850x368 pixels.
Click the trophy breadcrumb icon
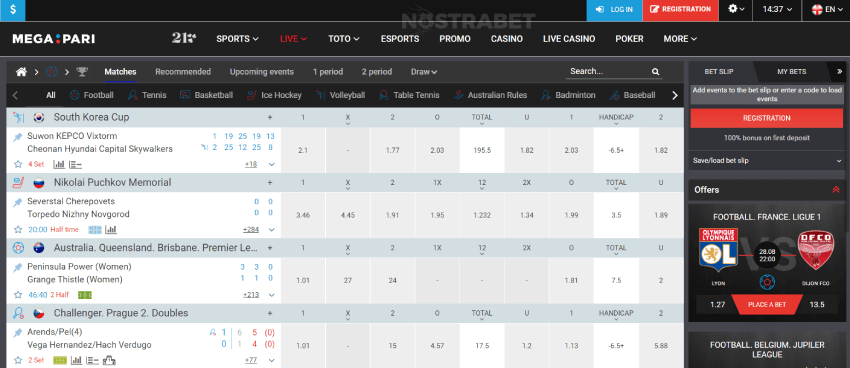click(82, 72)
